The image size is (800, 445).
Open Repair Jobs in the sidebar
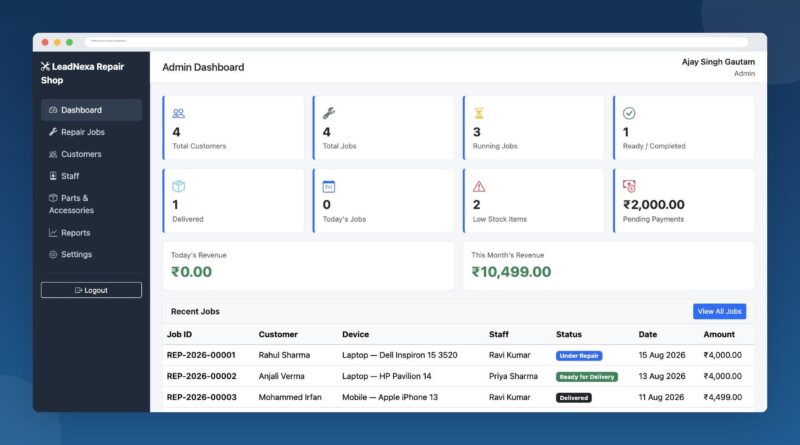tap(91, 132)
